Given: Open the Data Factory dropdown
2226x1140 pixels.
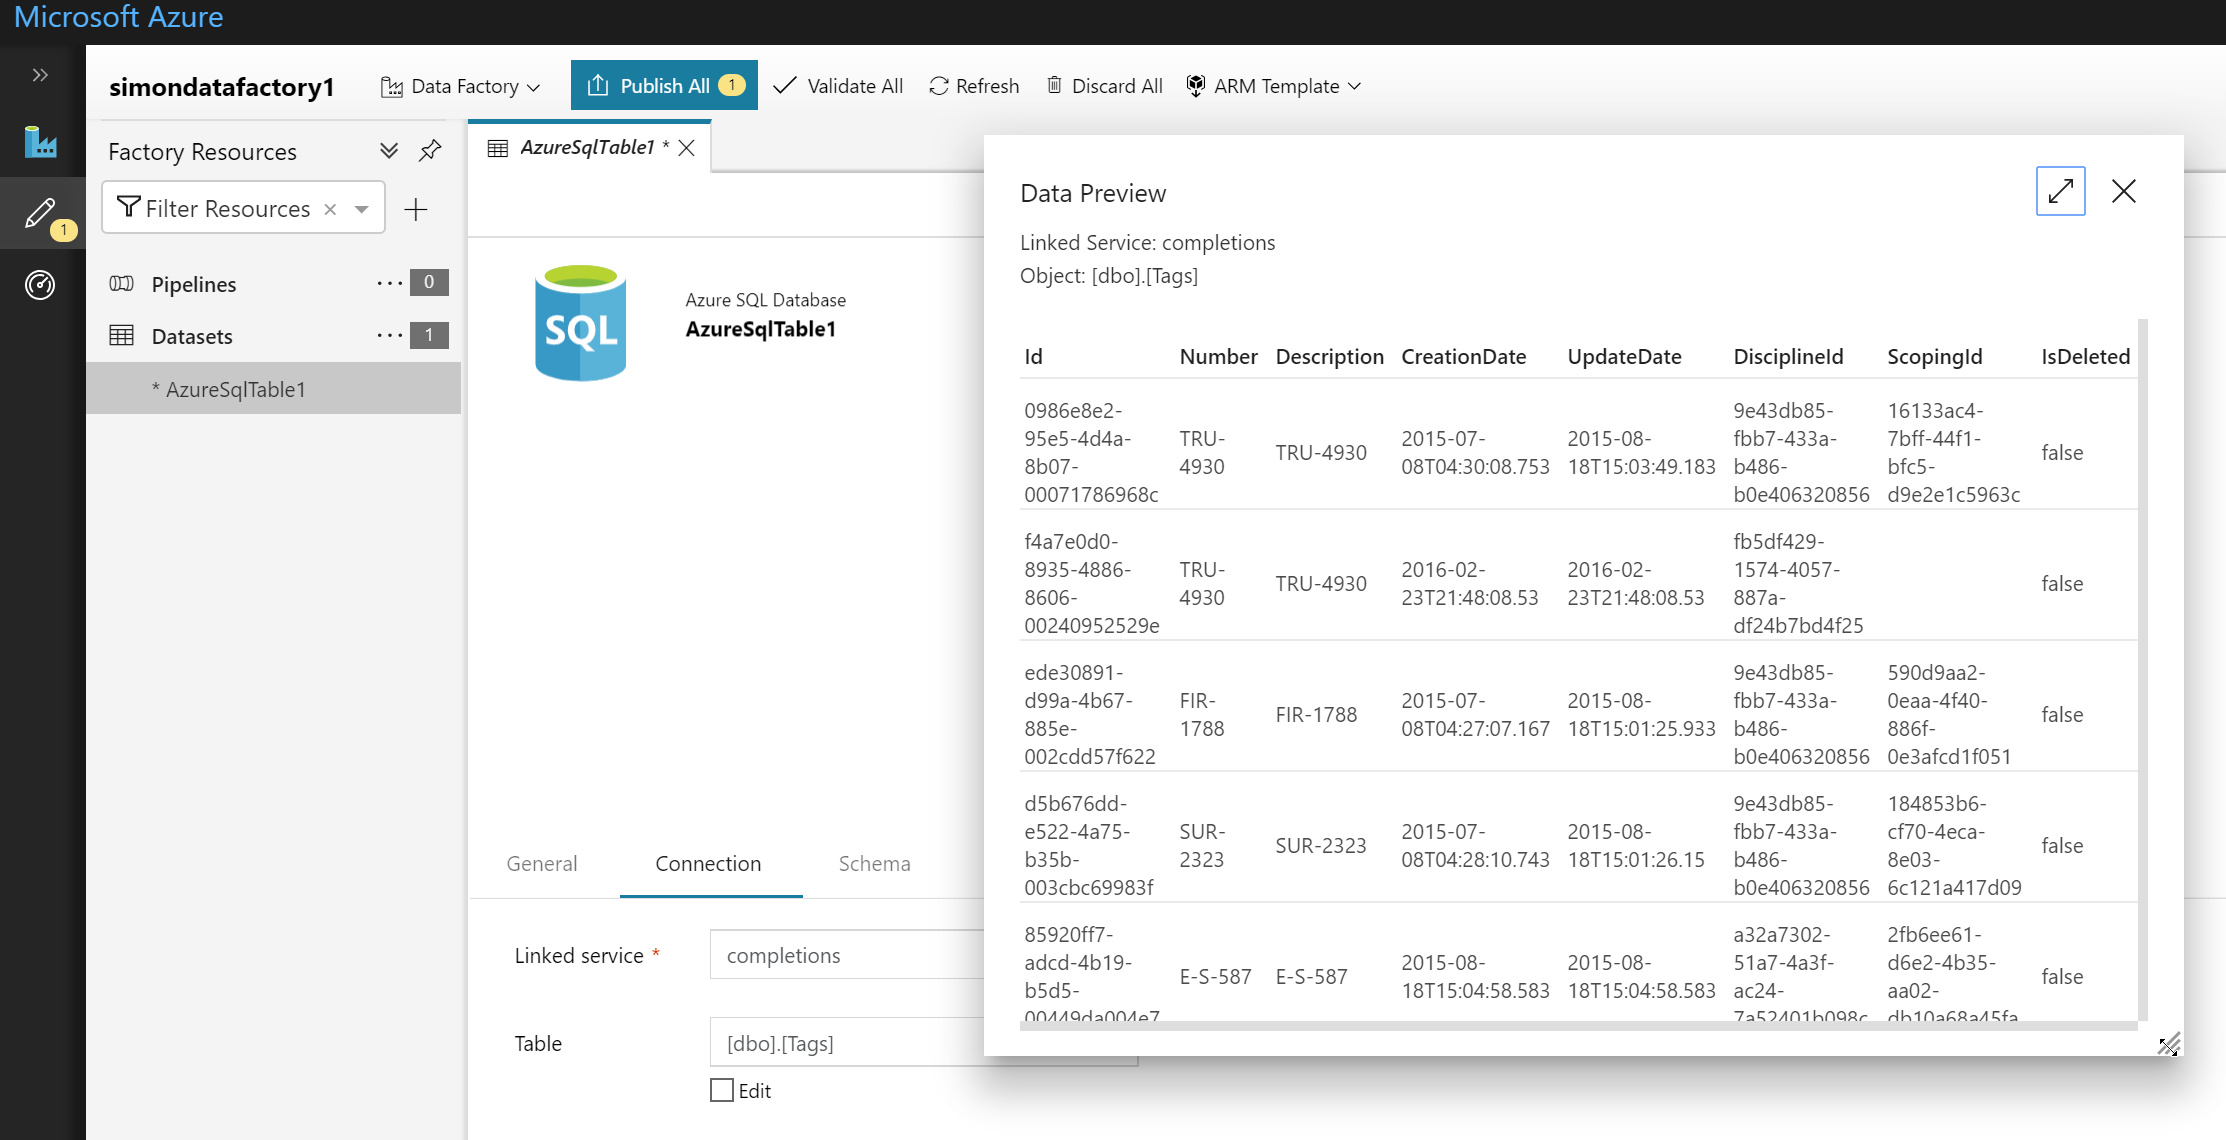Looking at the screenshot, I should 460,86.
